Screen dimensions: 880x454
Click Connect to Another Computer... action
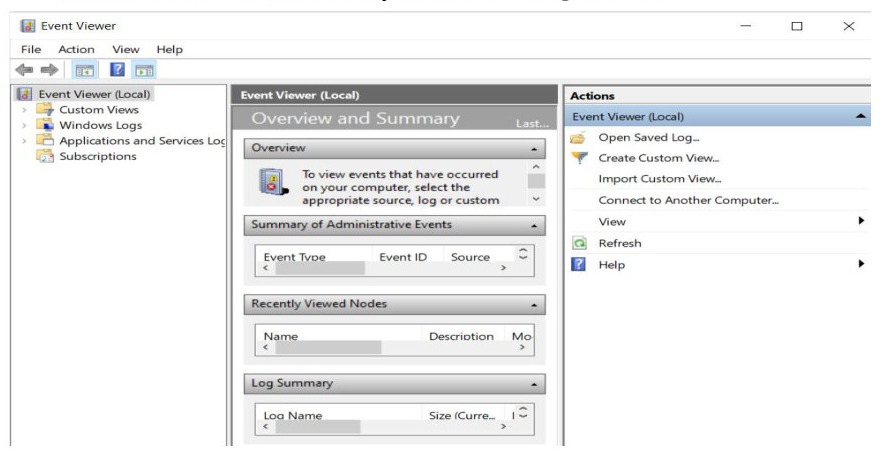click(x=689, y=200)
